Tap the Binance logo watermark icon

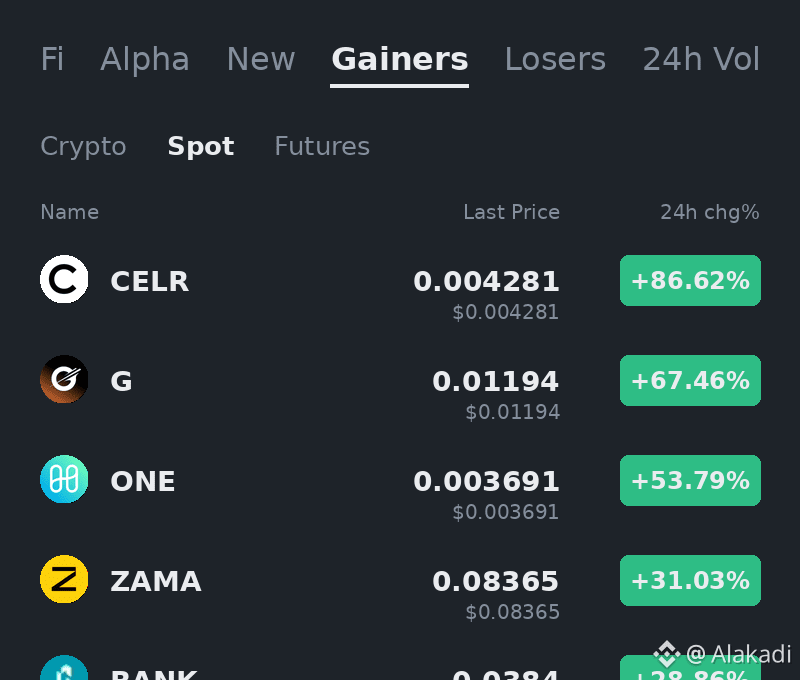tap(667, 654)
